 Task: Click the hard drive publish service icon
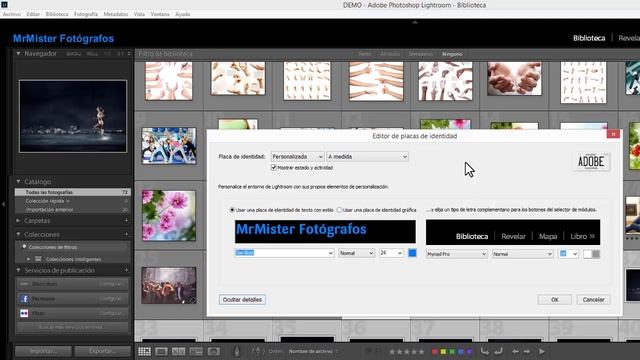[24, 284]
